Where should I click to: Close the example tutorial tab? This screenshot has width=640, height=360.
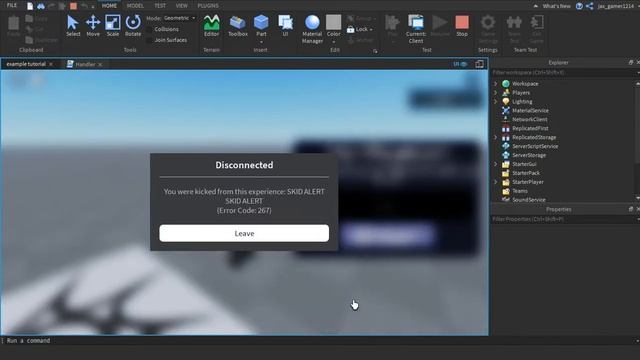click(51, 64)
